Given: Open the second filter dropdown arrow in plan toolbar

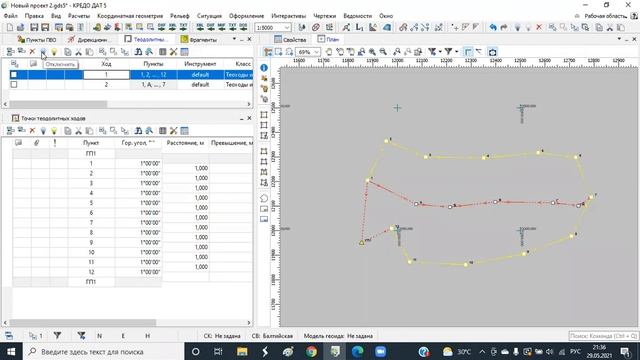Looking at the screenshot, I should (456, 52).
